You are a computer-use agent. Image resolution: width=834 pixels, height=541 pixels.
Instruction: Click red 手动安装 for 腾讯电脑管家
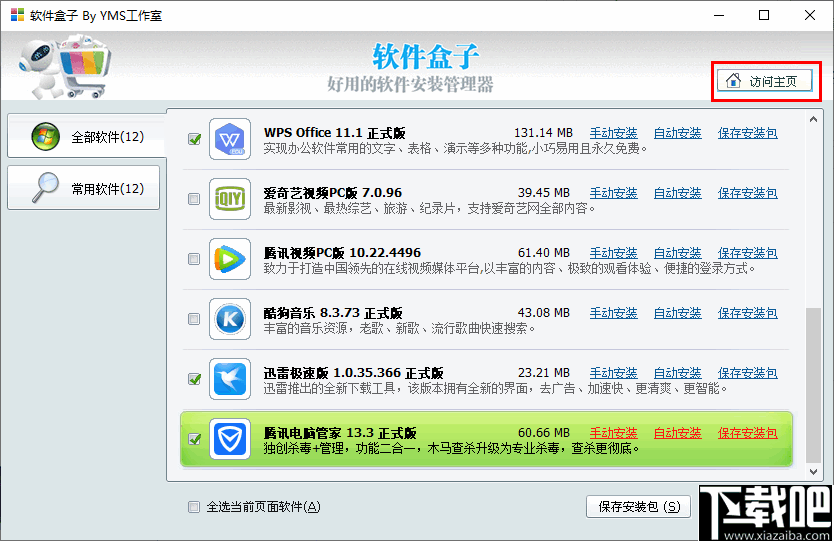[x=613, y=434]
